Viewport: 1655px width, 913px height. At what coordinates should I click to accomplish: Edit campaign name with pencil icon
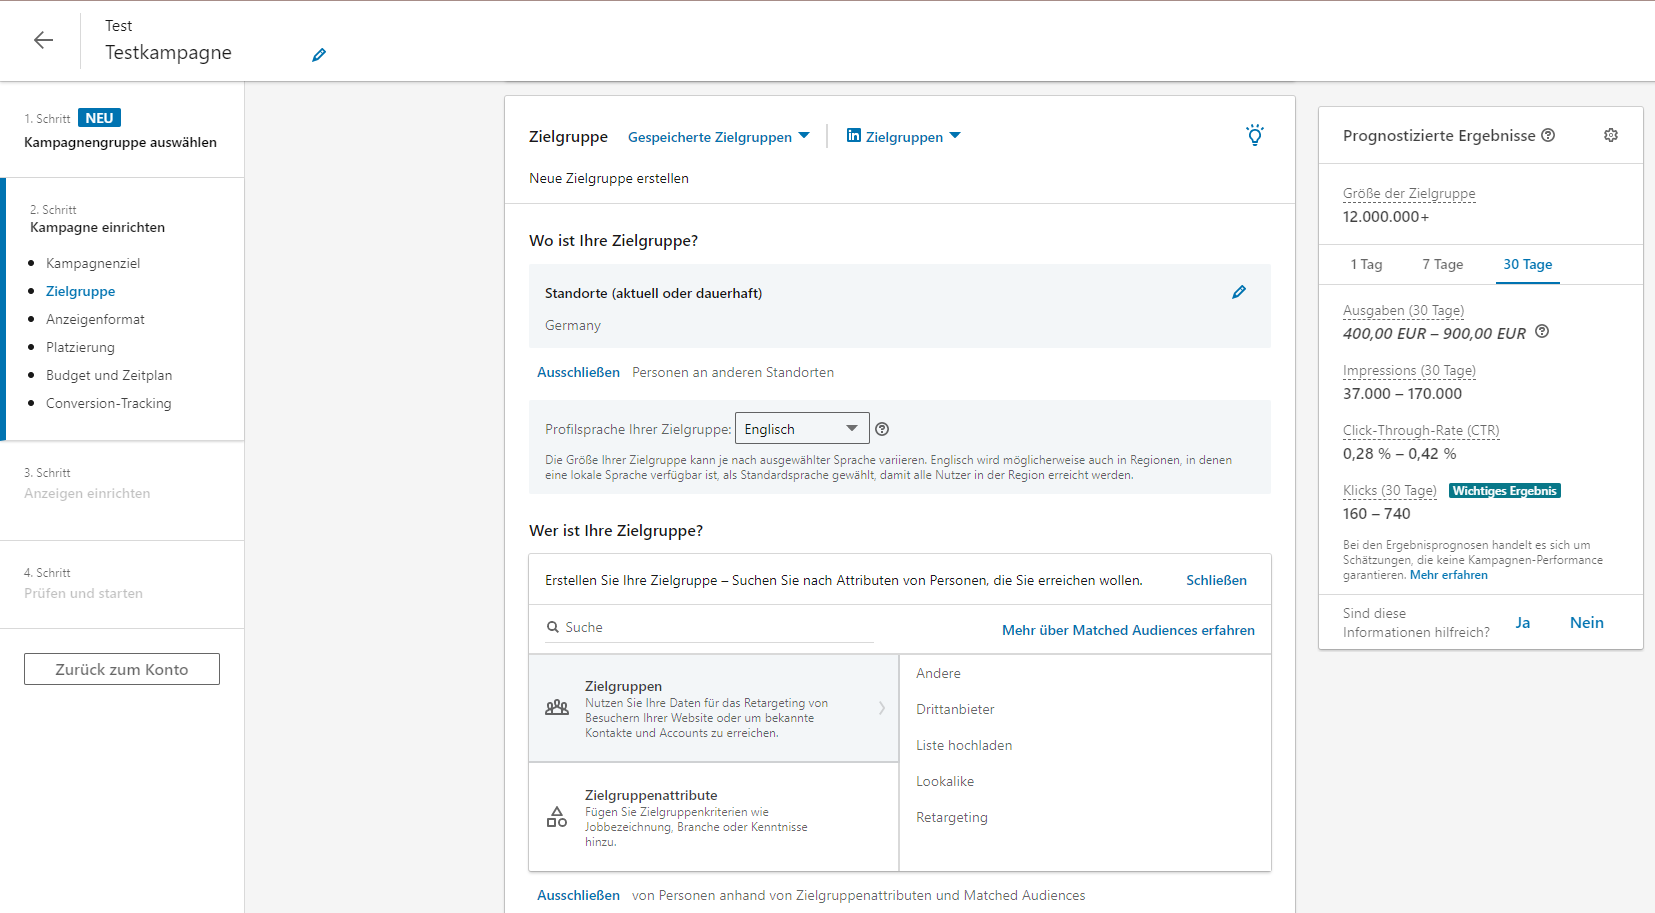tap(319, 55)
